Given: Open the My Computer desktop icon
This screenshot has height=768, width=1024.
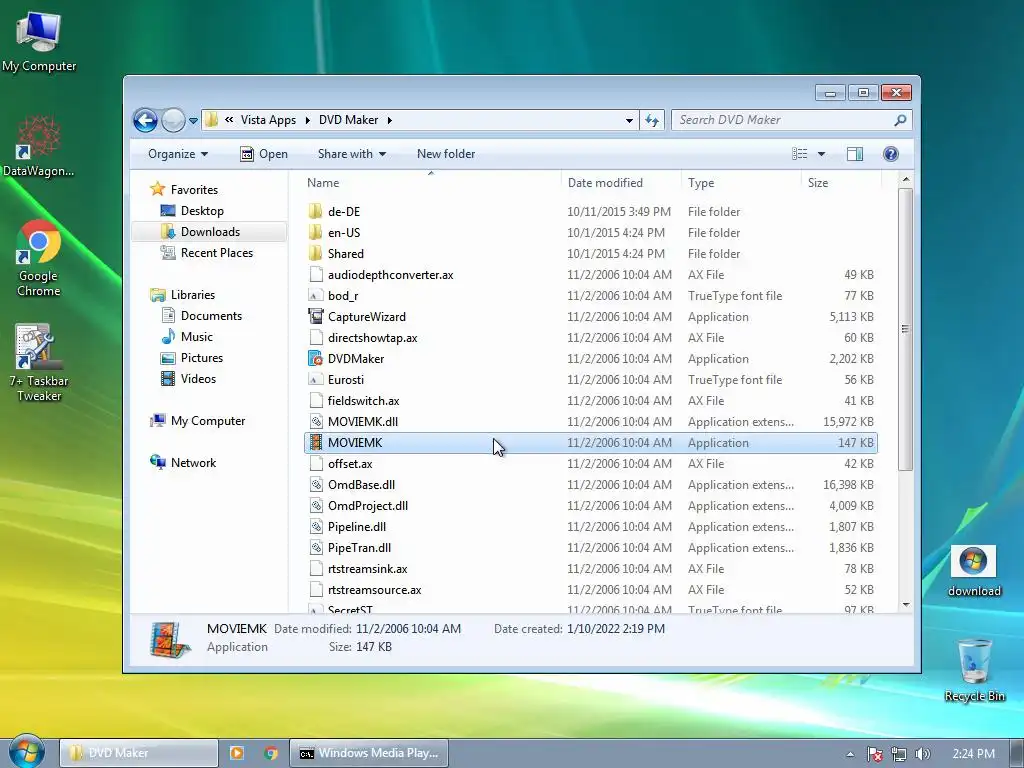Looking at the screenshot, I should click(39, 41).
